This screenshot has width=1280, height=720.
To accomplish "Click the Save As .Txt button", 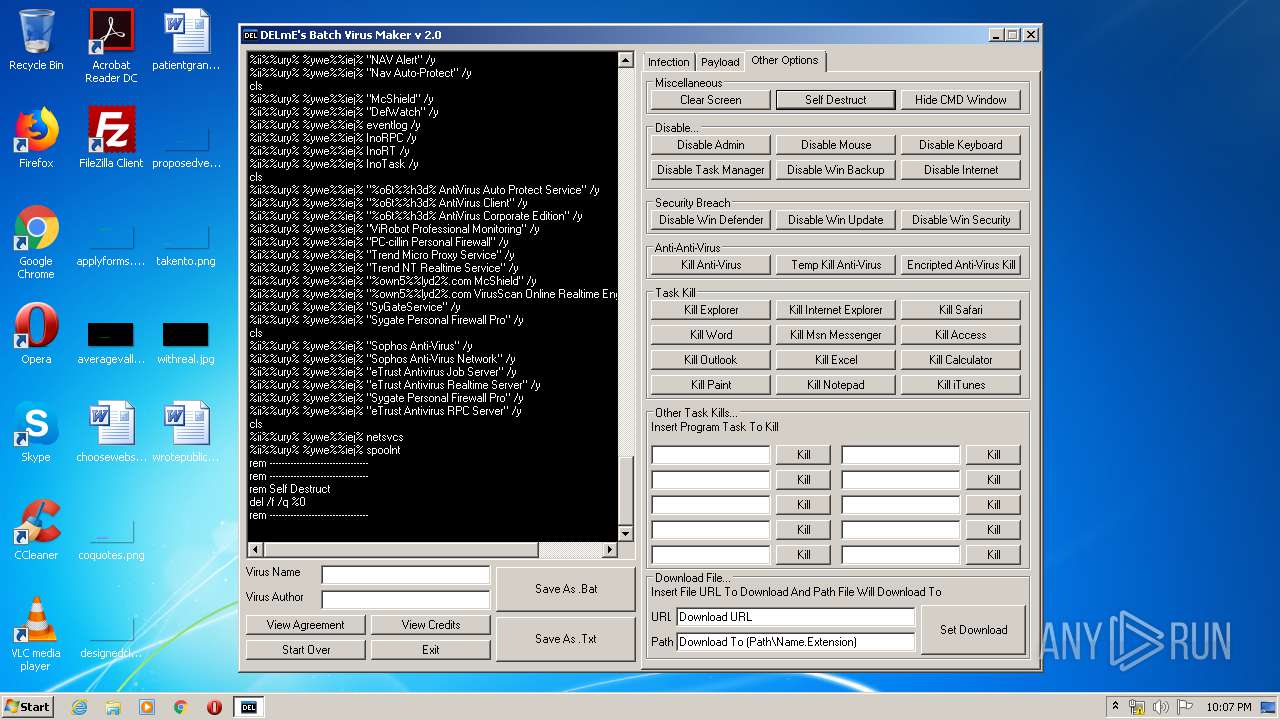I will tap(566, 639).
